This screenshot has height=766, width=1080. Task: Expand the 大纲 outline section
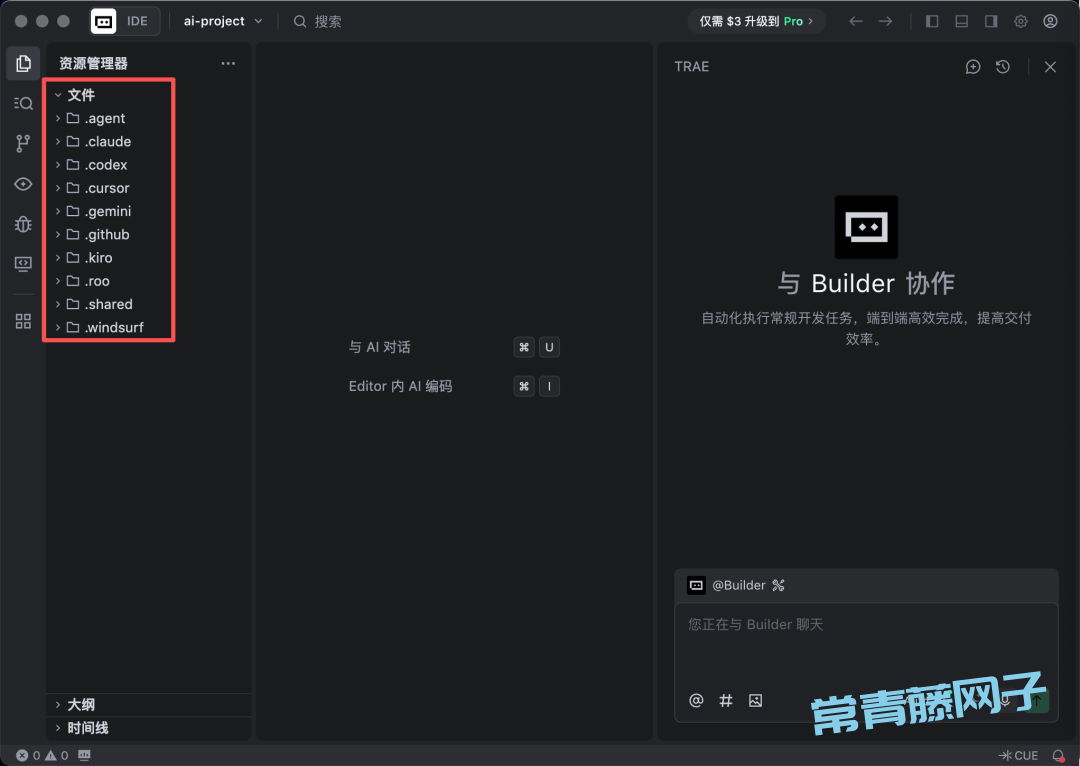point(81,705)
